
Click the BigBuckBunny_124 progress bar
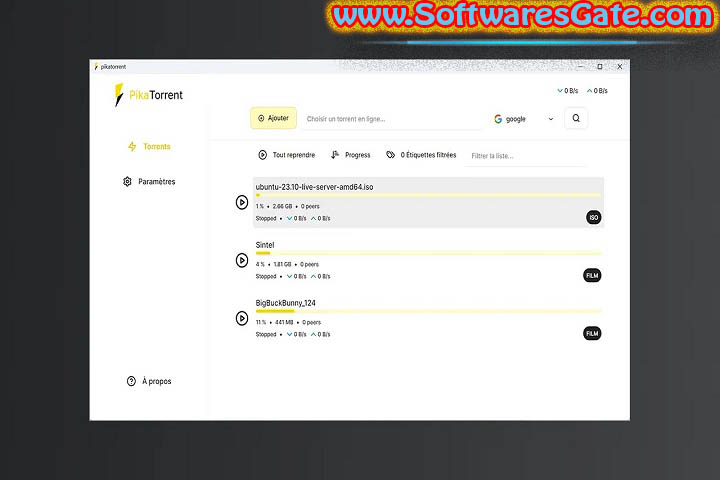tap(428, 311)
